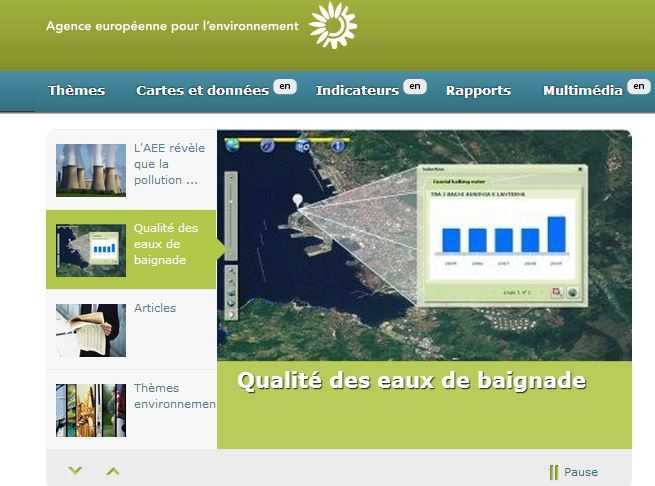Open Cartes et données menu
Viewport: 655px width, 486px height.
click(203, 91)
